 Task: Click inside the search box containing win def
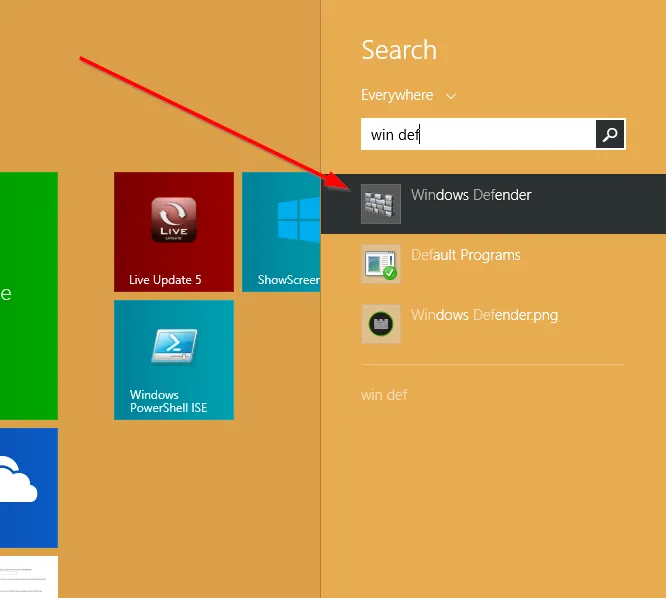(478, 134)
